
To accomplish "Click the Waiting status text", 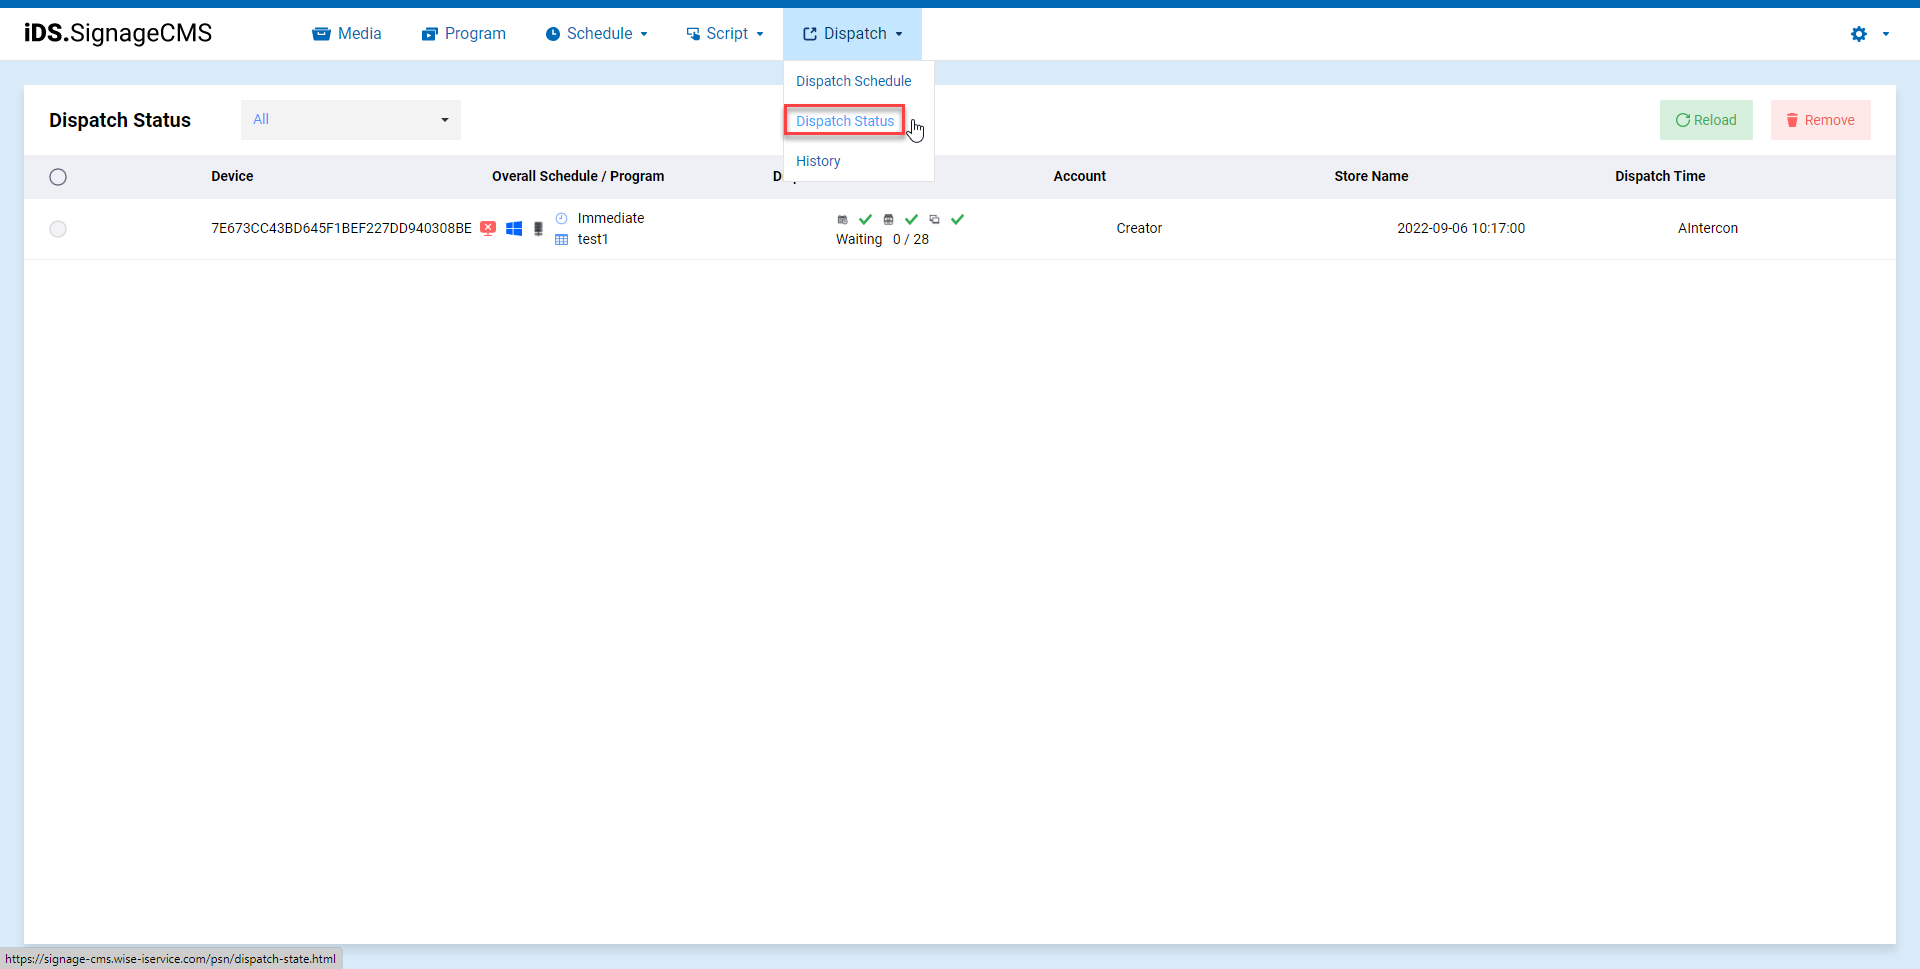I will (859, 239).
